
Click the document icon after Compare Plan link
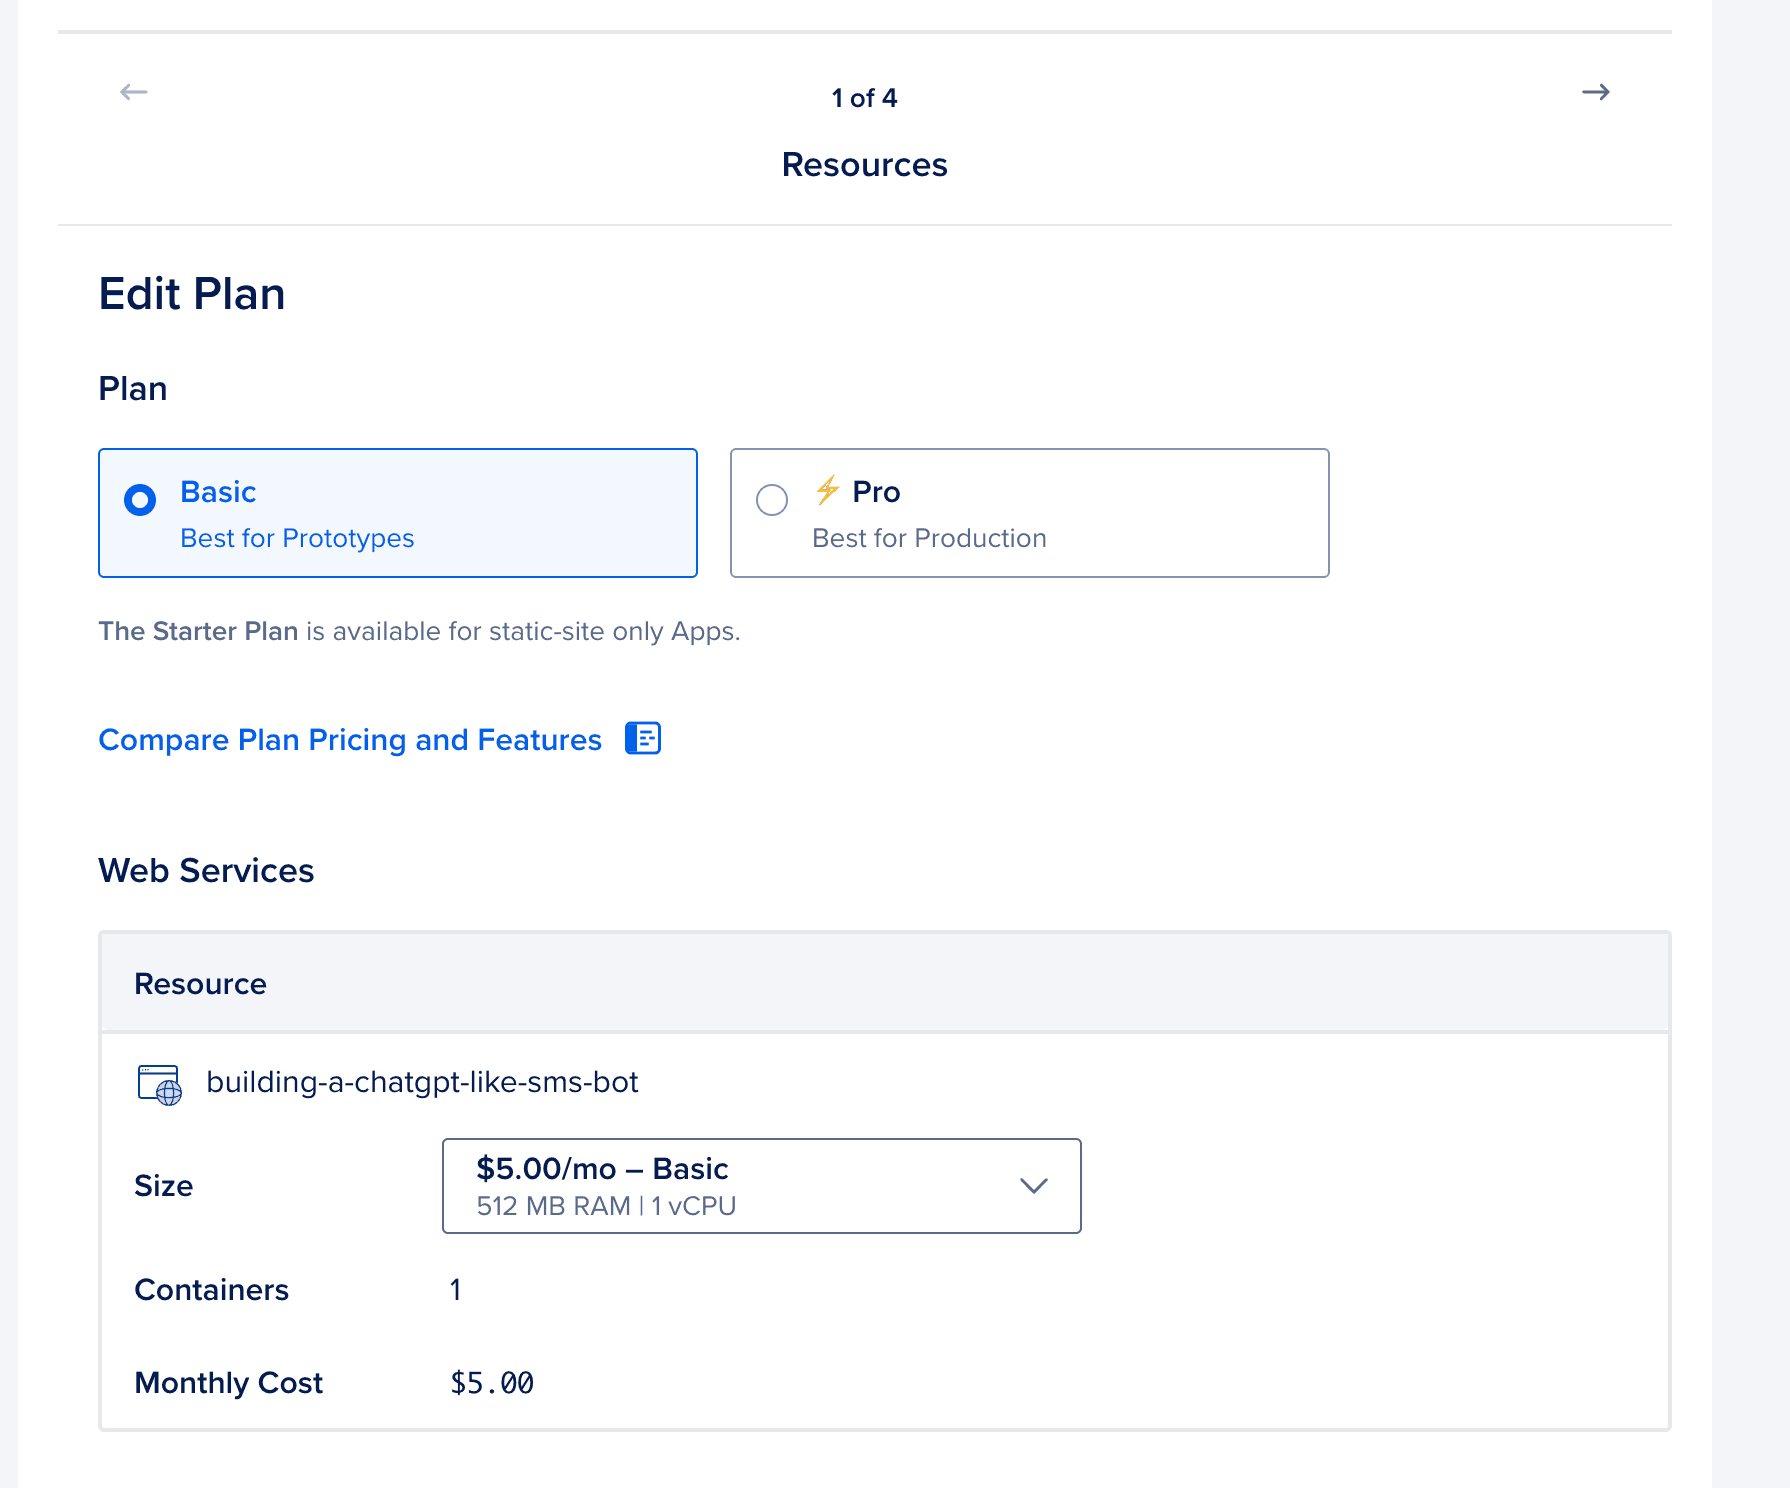(x=643, y=738)
